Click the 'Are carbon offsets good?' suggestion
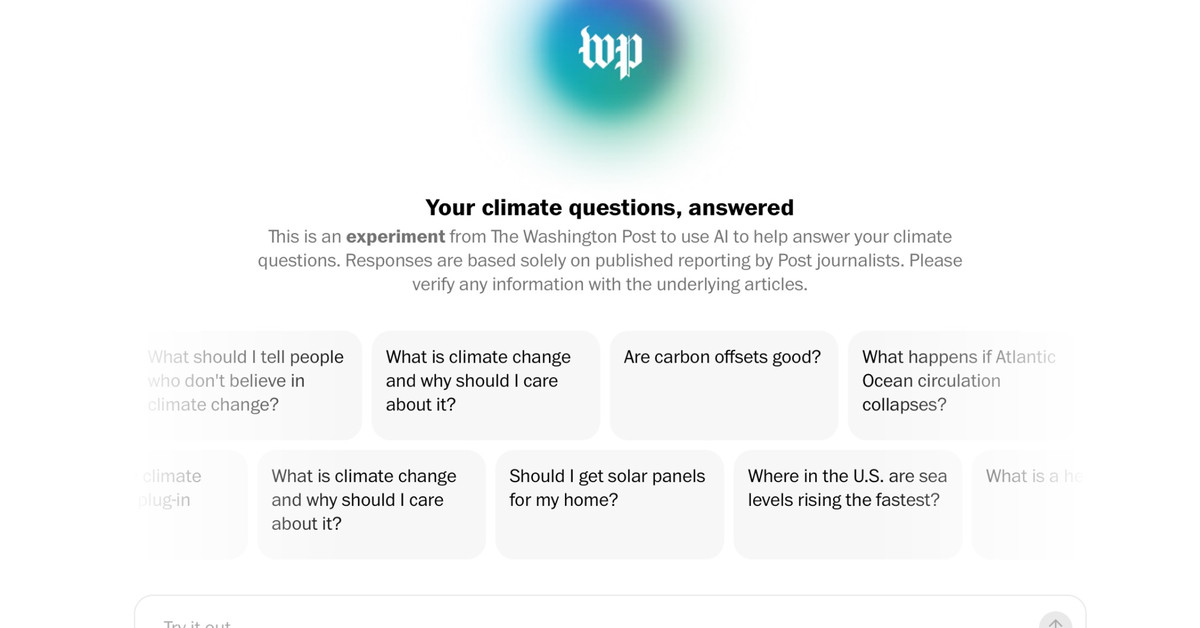The height and width of the screenshot is (628, 1200). (723, 384)
